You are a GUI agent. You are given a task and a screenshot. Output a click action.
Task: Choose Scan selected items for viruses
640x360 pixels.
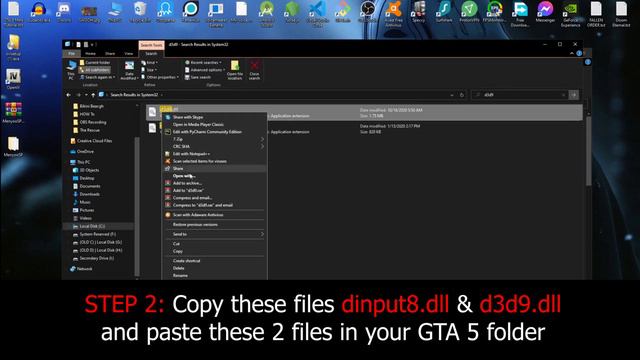point(215,161)
